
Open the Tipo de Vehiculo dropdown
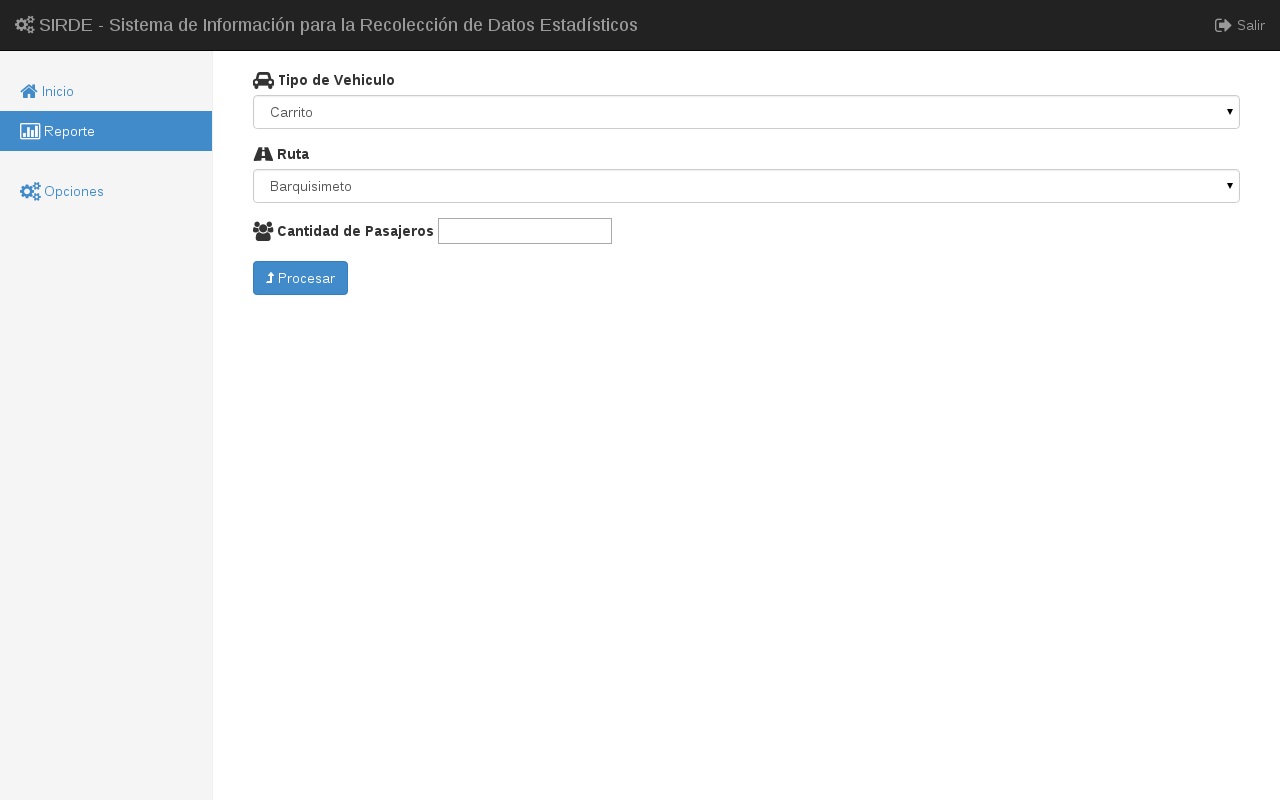click(x=746, y=112)
